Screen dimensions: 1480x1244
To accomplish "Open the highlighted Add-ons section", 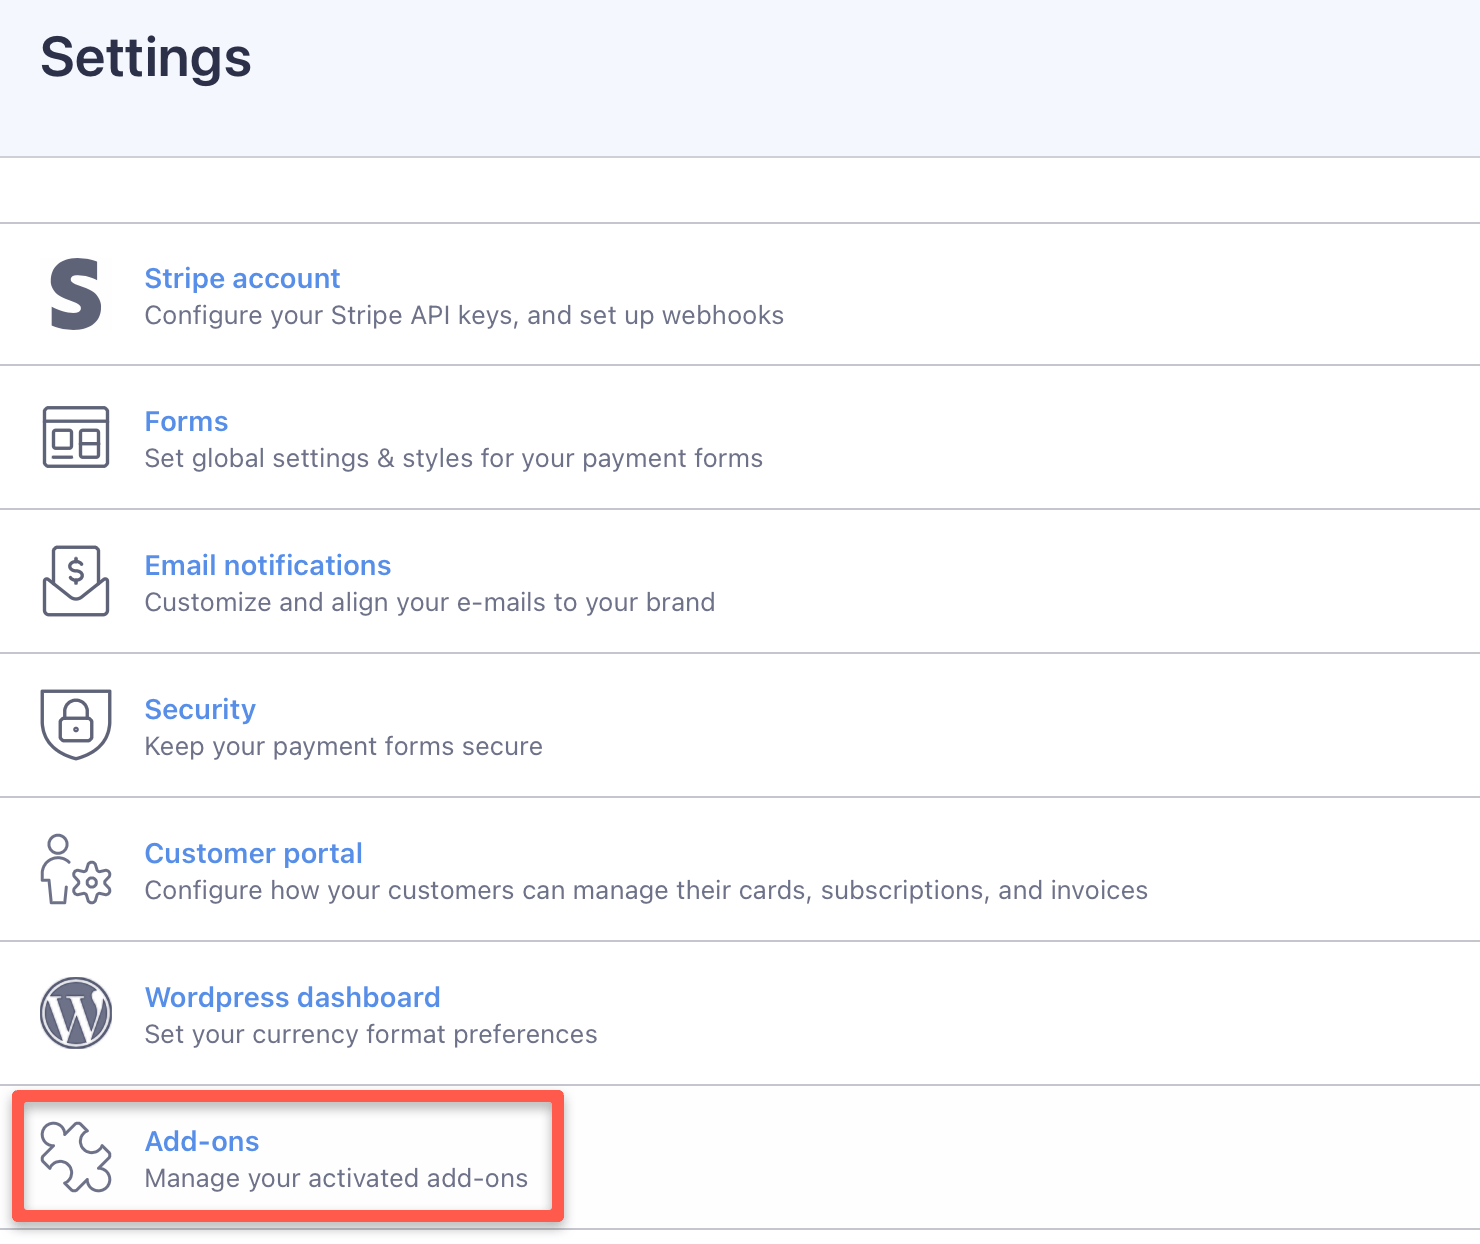I will (x=202, y=1141).
